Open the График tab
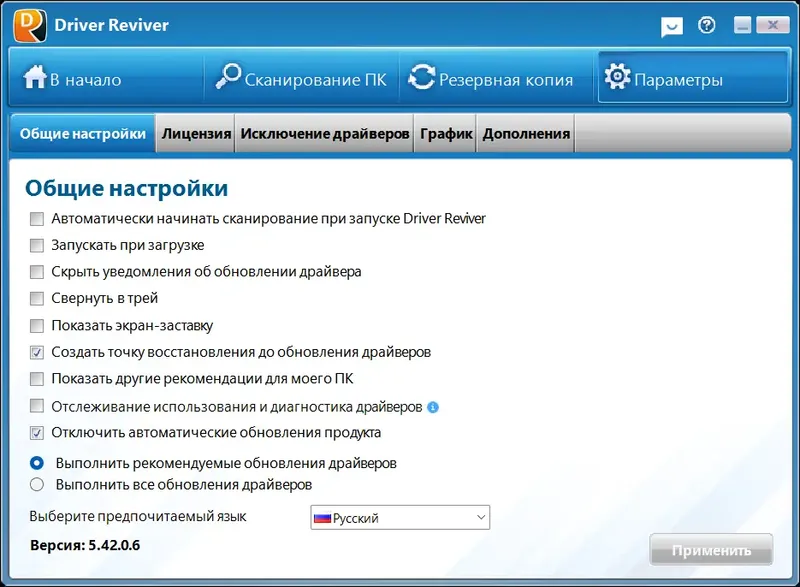This screenshot has height=587, width=800. tap(445, 132)
